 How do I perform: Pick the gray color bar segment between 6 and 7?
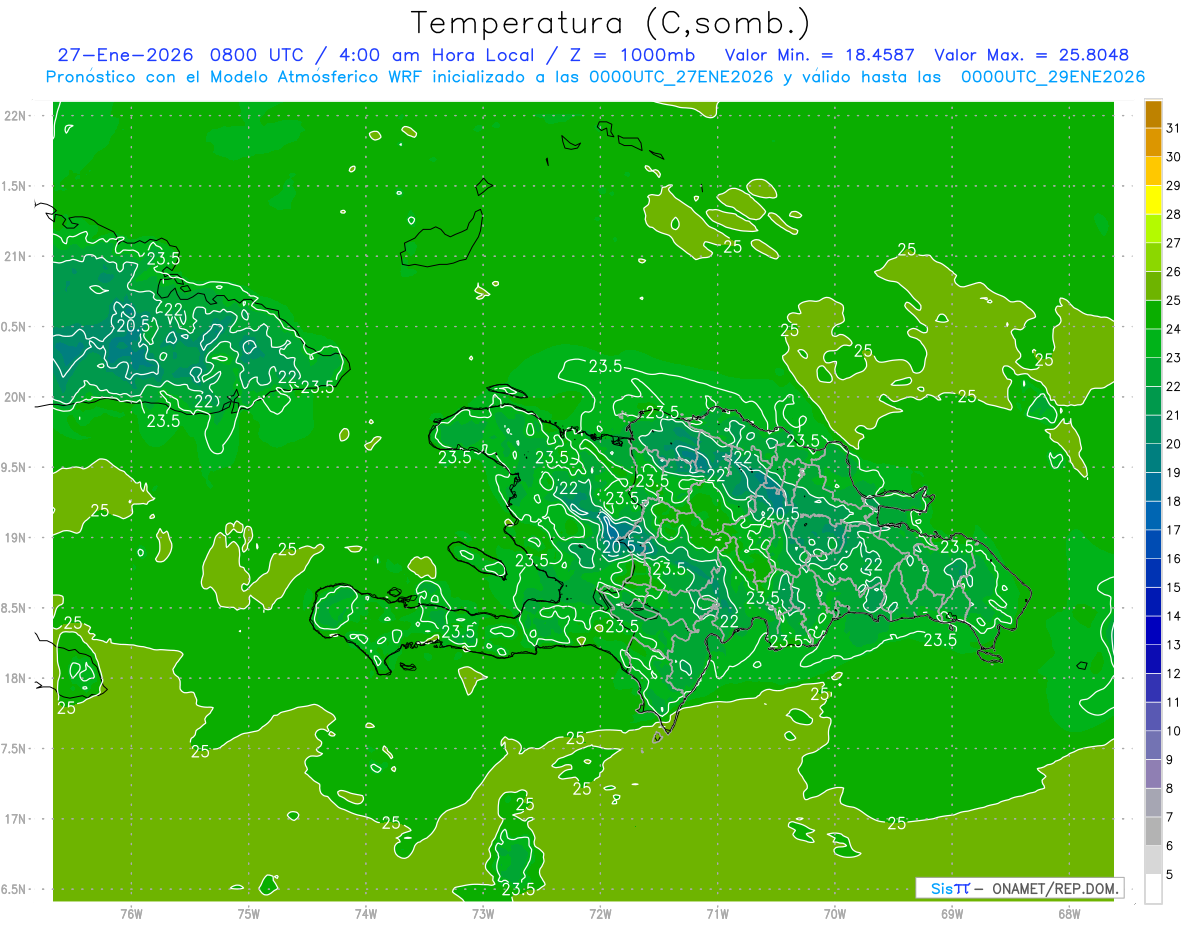(1153, 832)
